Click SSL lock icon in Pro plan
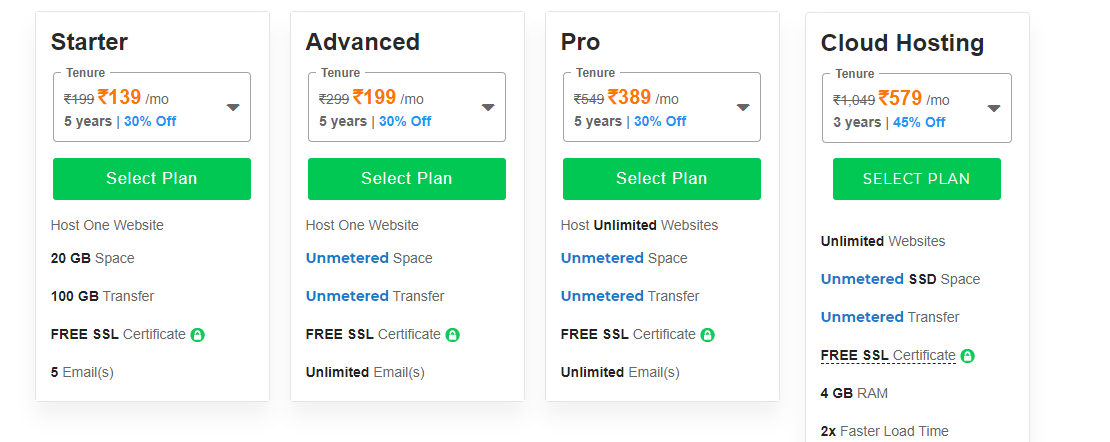The image size is (1110, 442). click(x=708, y=335)
